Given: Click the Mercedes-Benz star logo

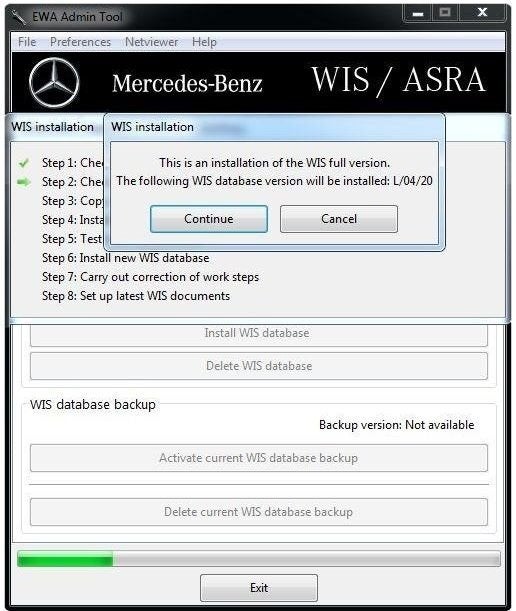Looking at the screenshot, I should click(54, 83).
